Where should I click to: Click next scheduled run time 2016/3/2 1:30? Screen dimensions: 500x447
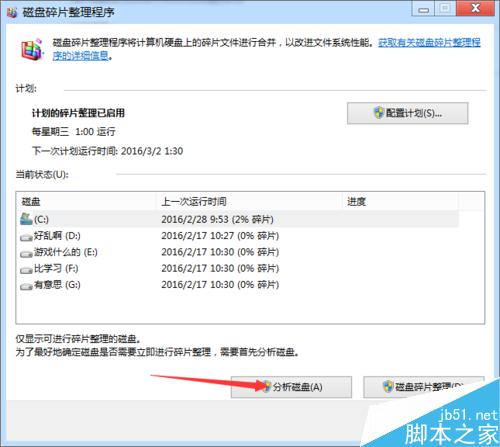tap(152, 151)
